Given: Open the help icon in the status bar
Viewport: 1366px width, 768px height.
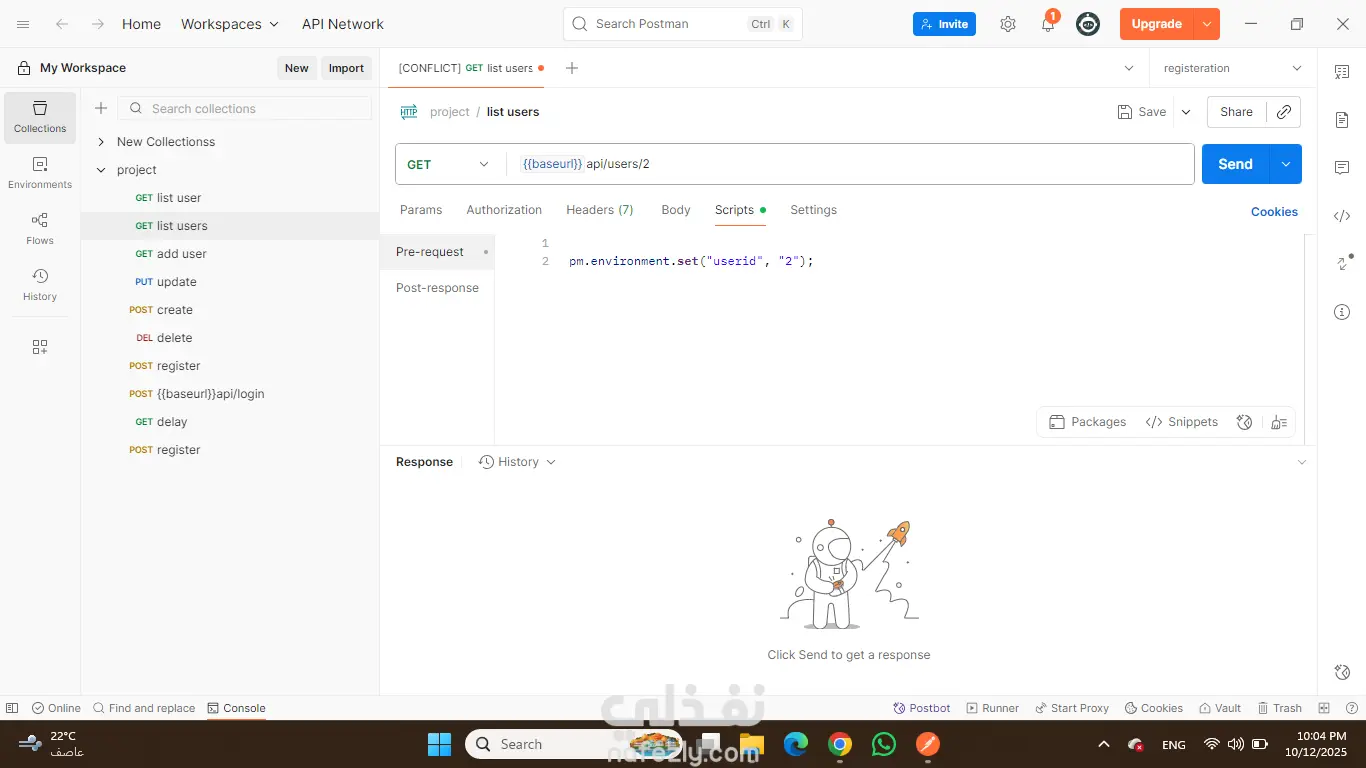Looking at the screenshot, I should (x=1351, y=708).
